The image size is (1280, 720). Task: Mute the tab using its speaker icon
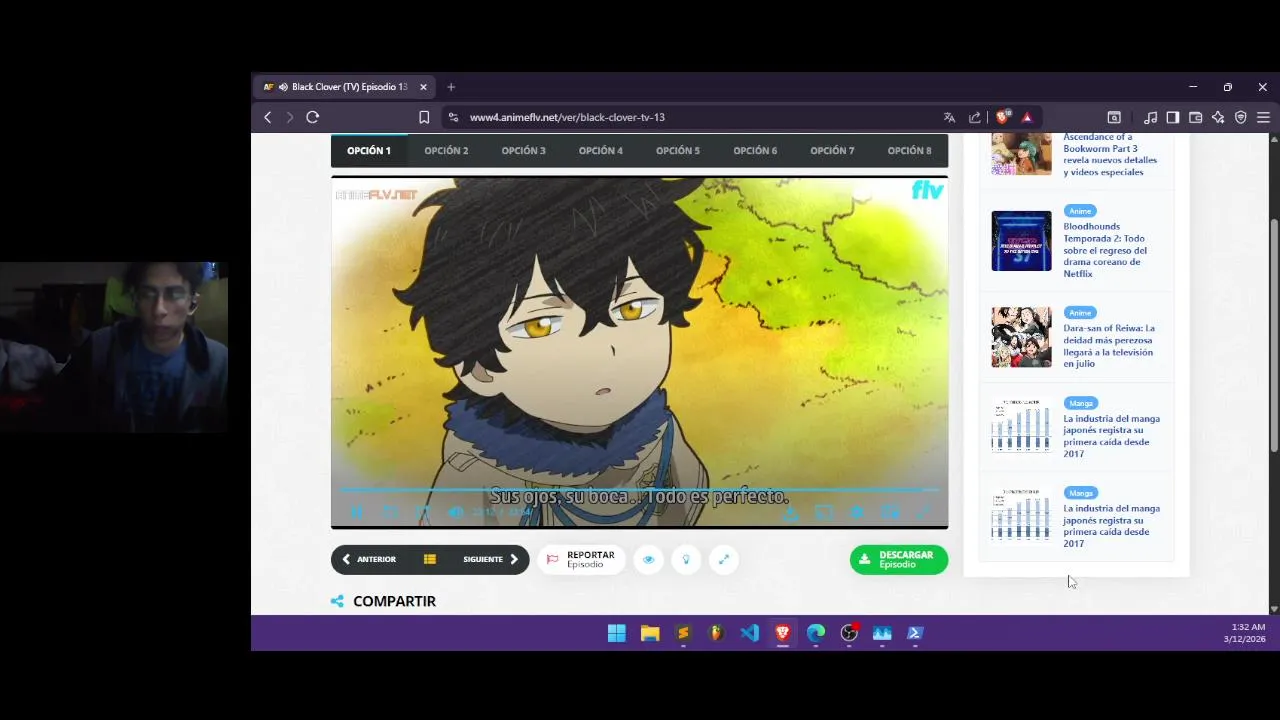click(283, 87)
